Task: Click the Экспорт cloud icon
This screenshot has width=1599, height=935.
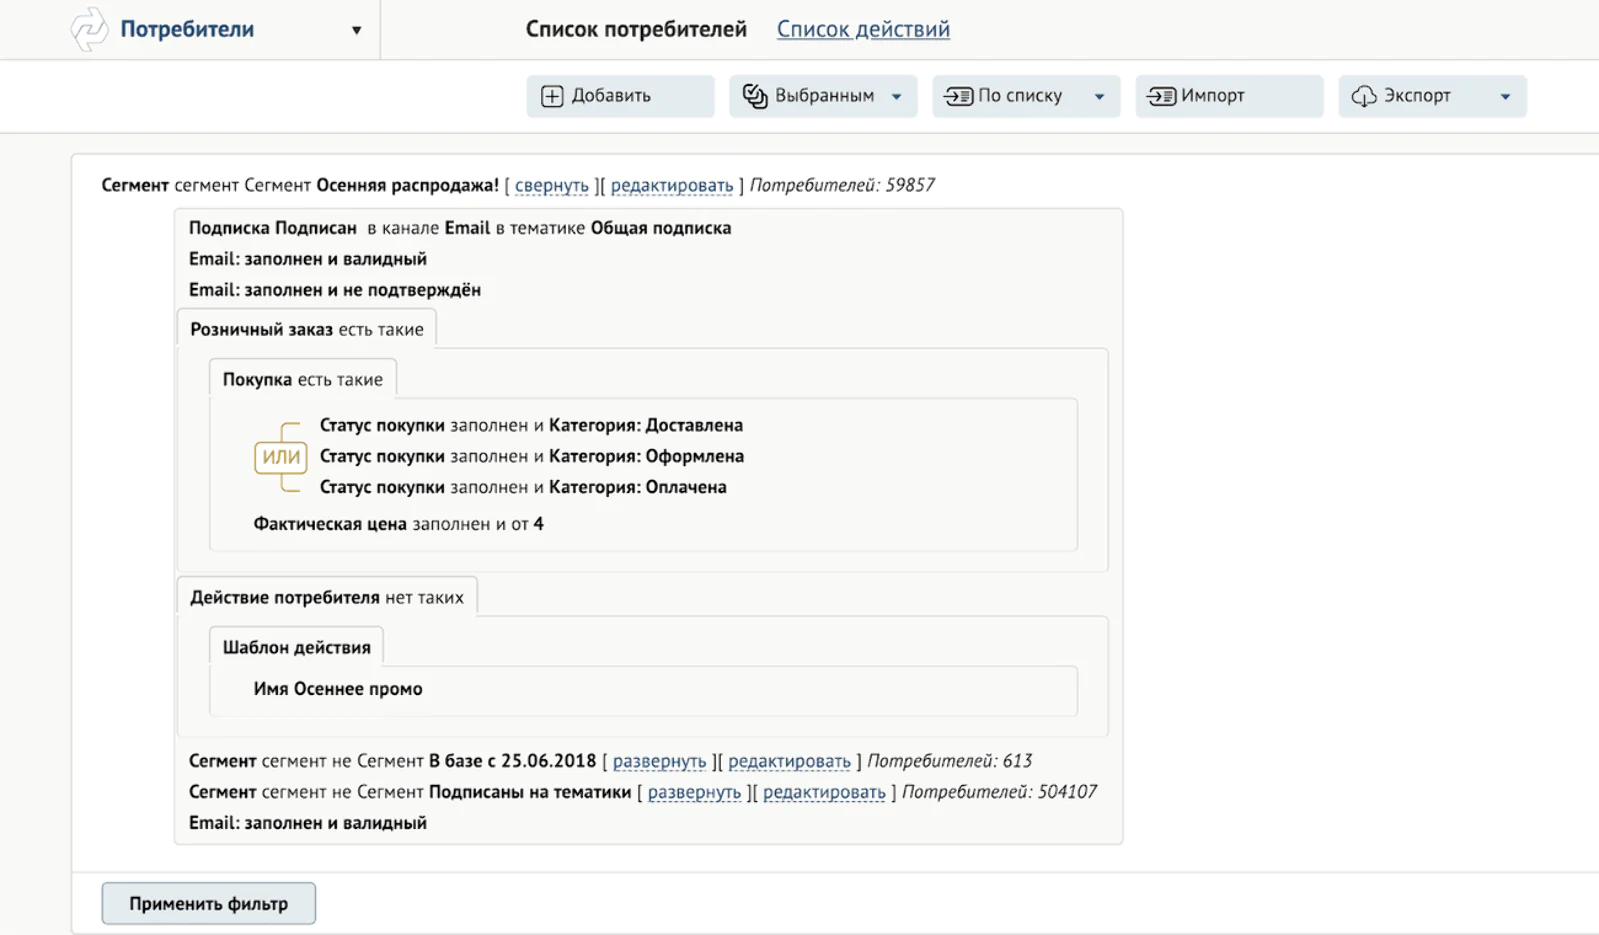Action: 1364,96
